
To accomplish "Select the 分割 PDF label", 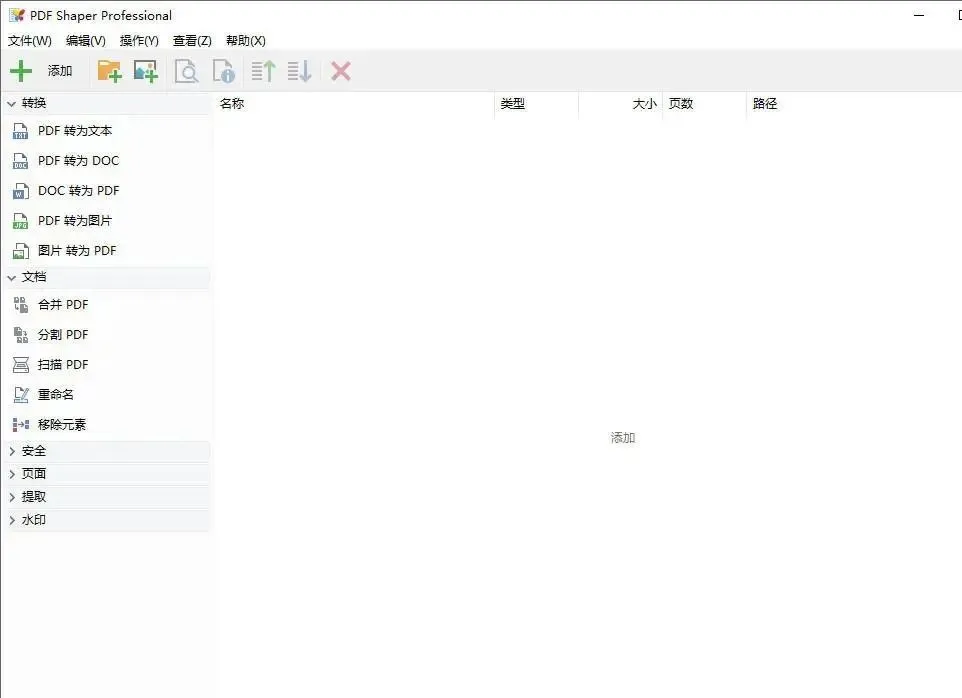I will click(63, 335).
